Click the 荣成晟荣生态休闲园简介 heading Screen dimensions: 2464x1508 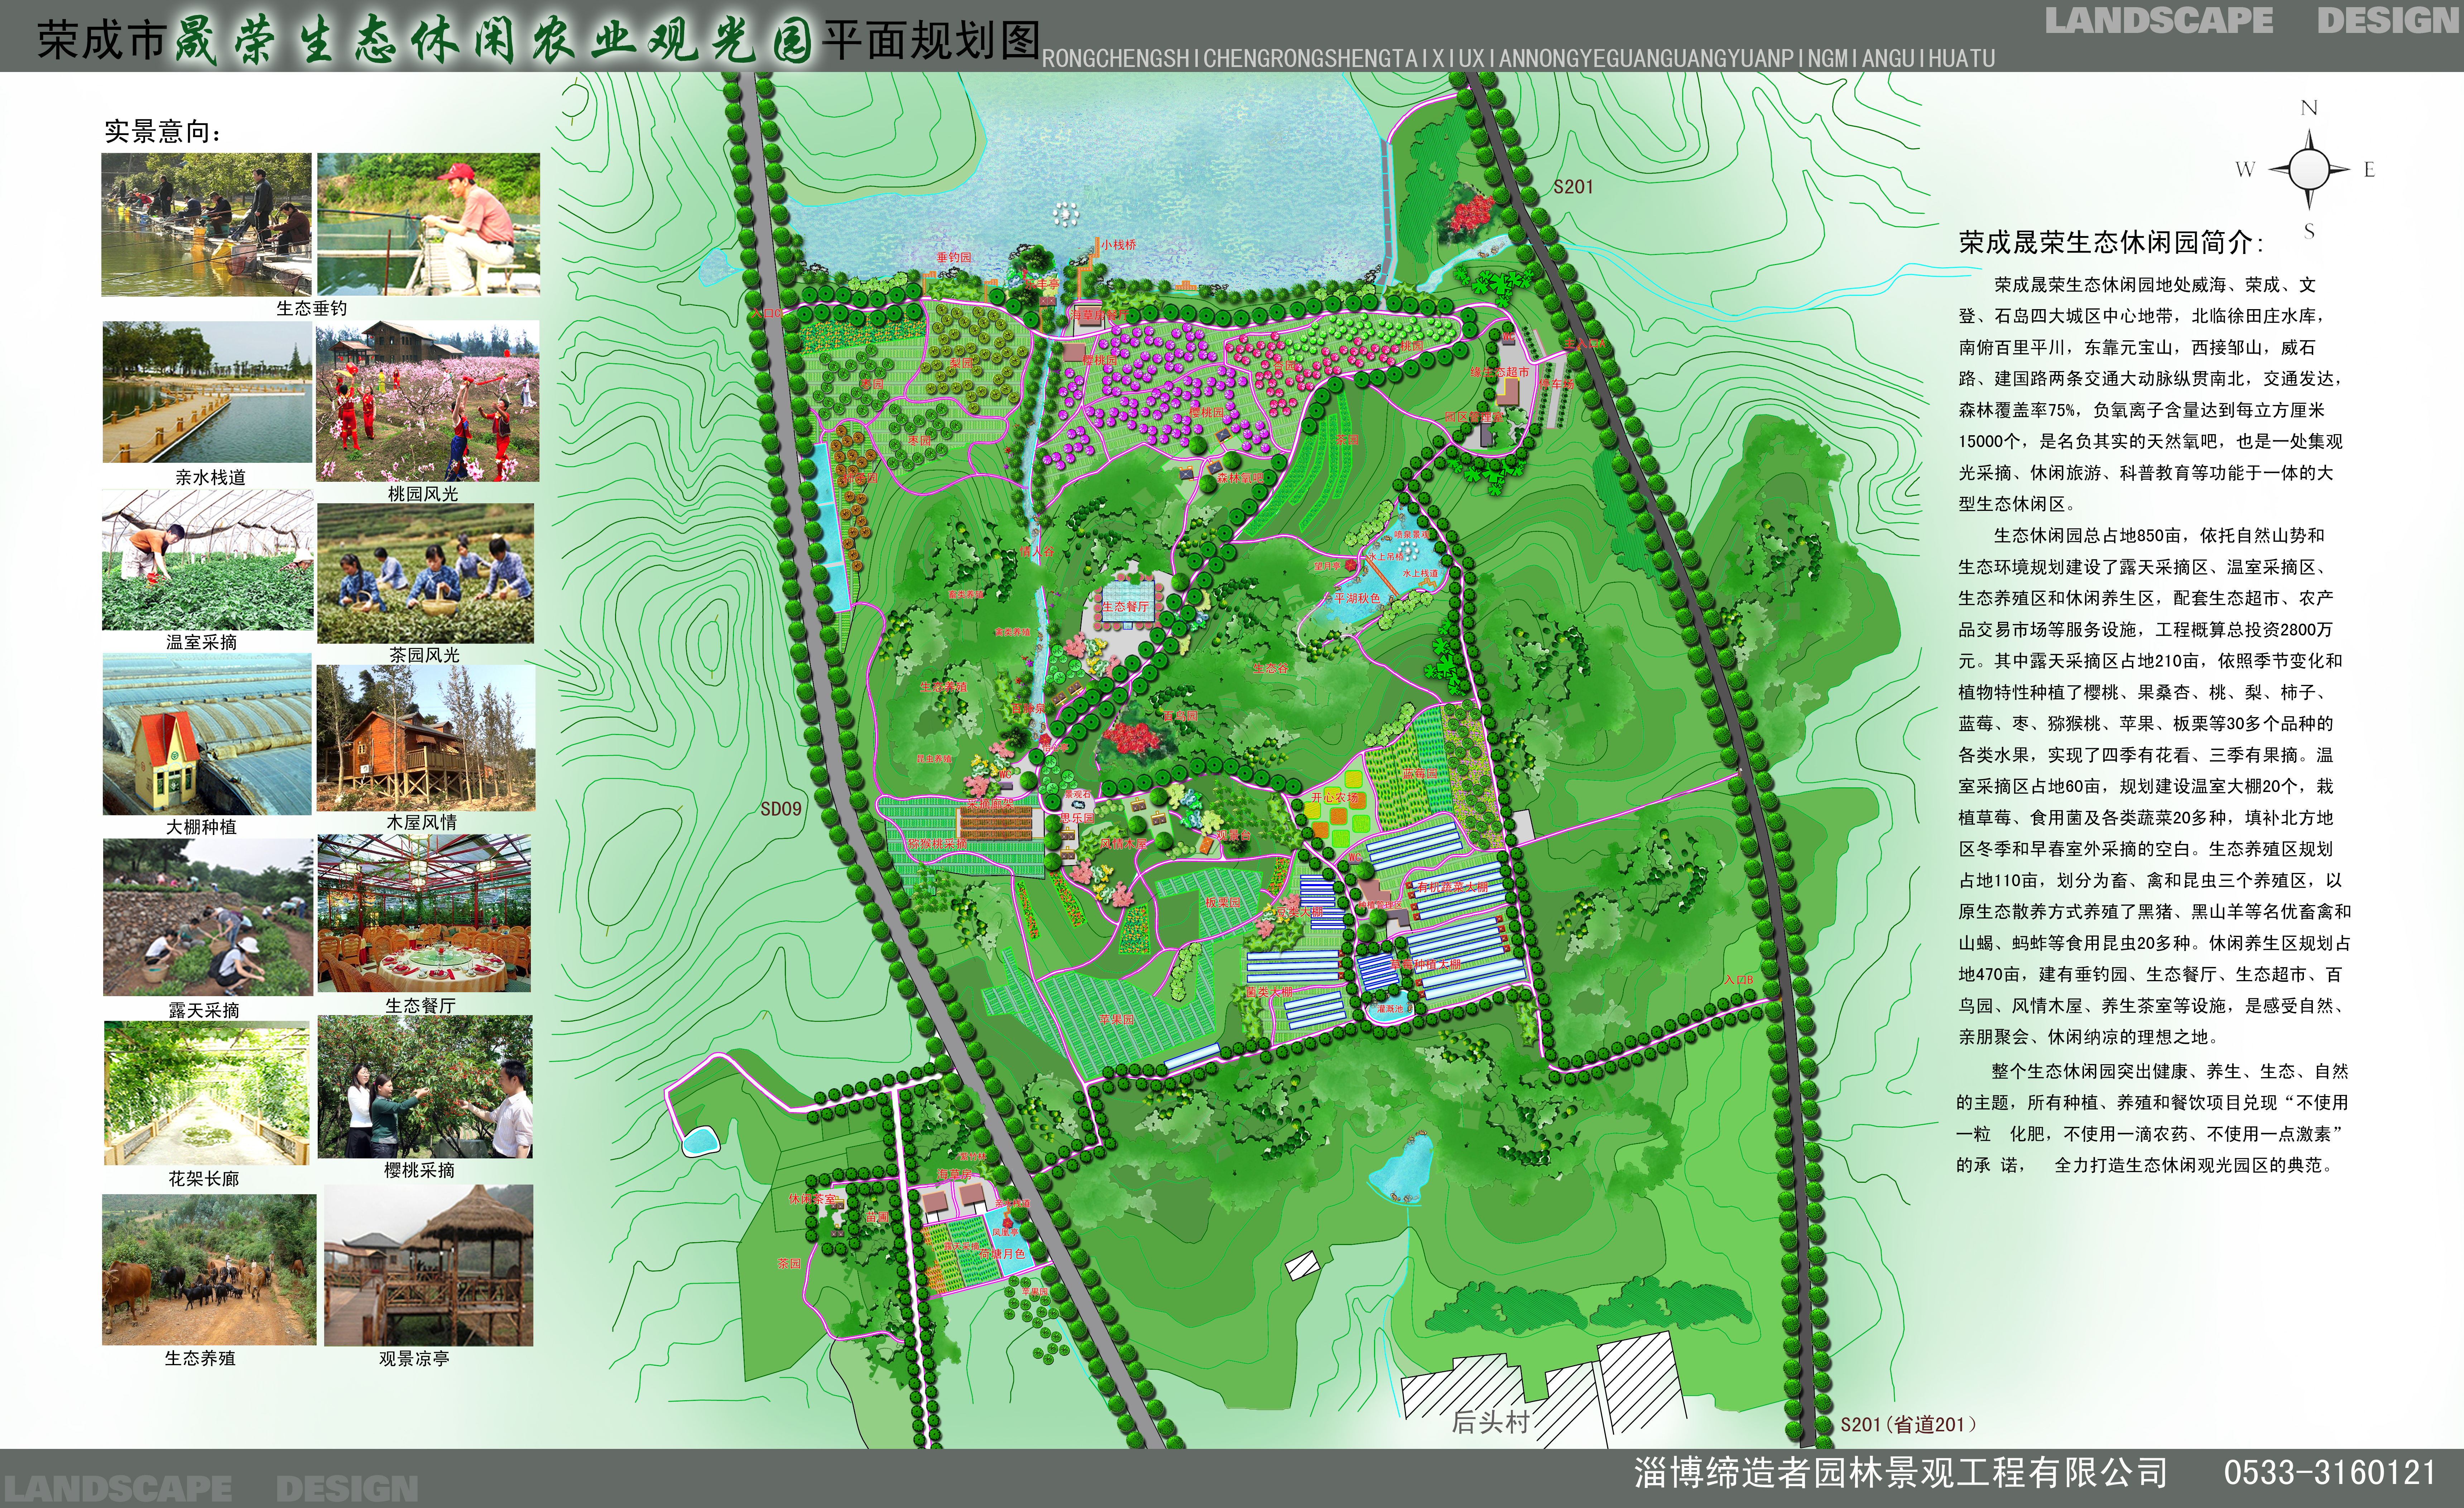tap(2111, 242)
